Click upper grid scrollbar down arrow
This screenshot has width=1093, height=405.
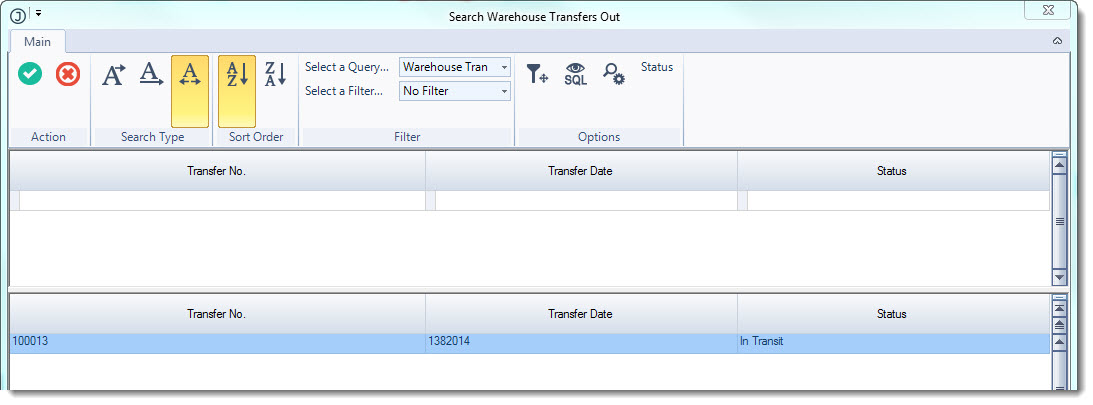pos(1060,277)
